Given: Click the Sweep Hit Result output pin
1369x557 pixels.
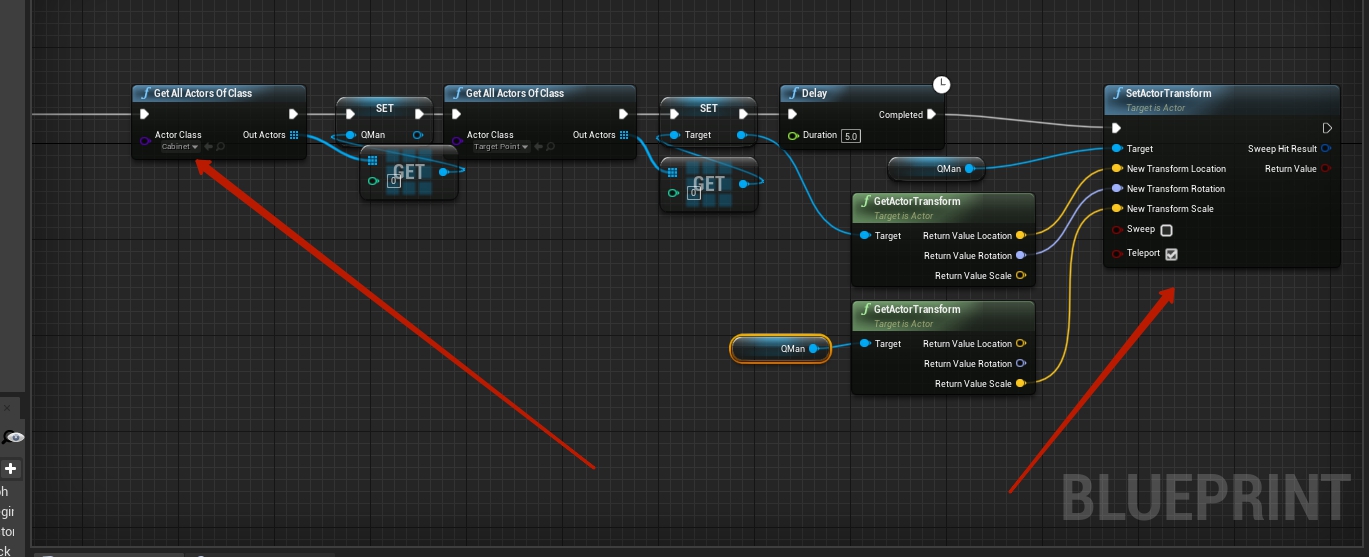Looking at the screenshot, I should (1326, 149).
